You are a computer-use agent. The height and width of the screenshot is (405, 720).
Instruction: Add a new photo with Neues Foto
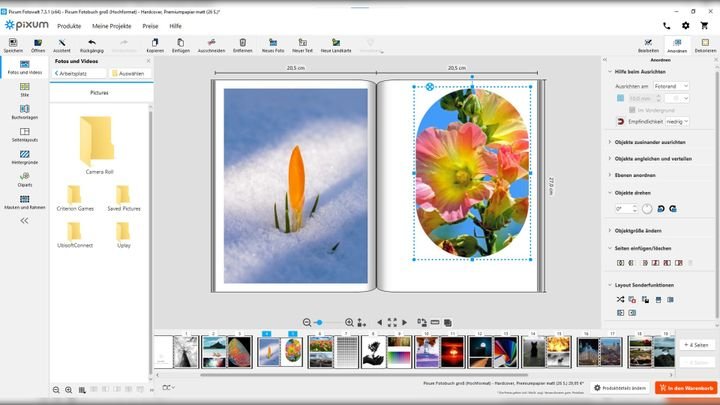click(273, 42)
